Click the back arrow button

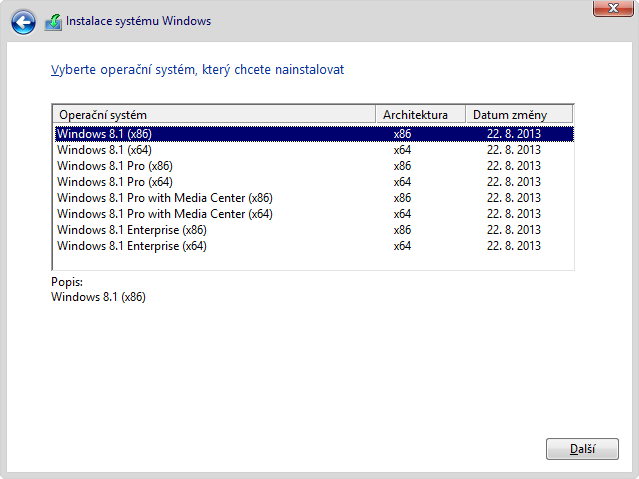tap(25, 21)
